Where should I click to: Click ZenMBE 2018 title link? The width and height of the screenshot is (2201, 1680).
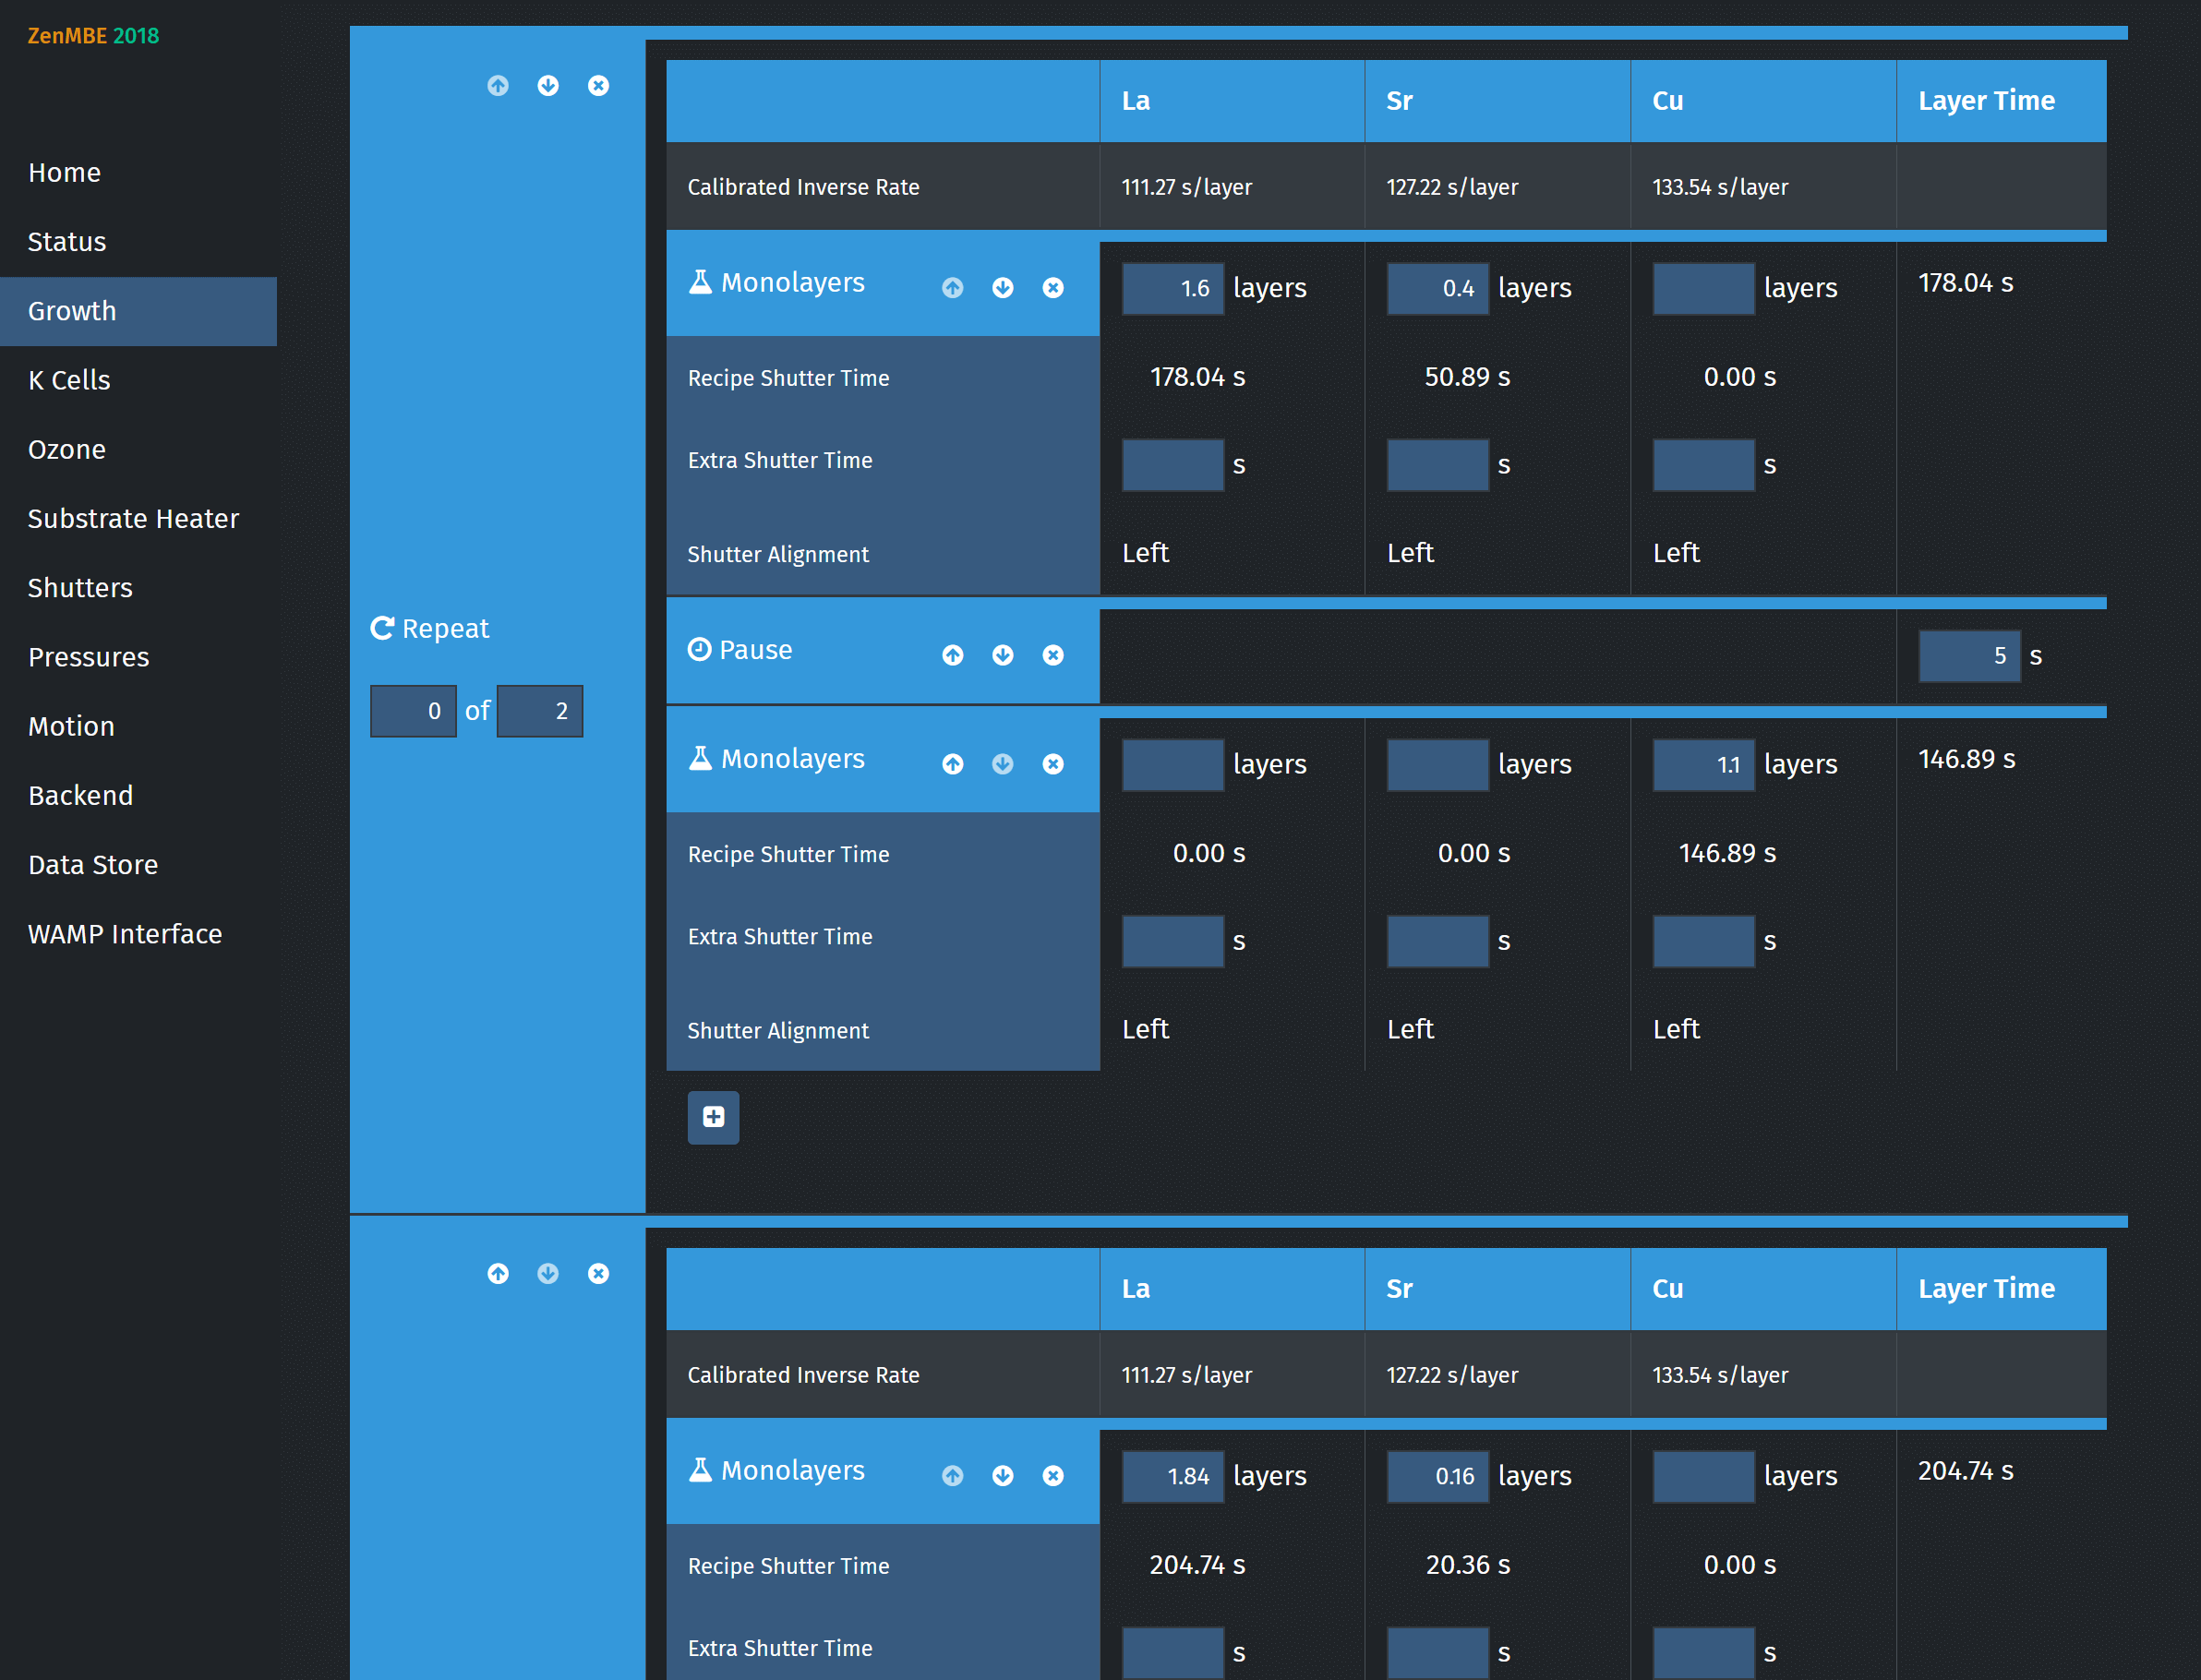93,36
